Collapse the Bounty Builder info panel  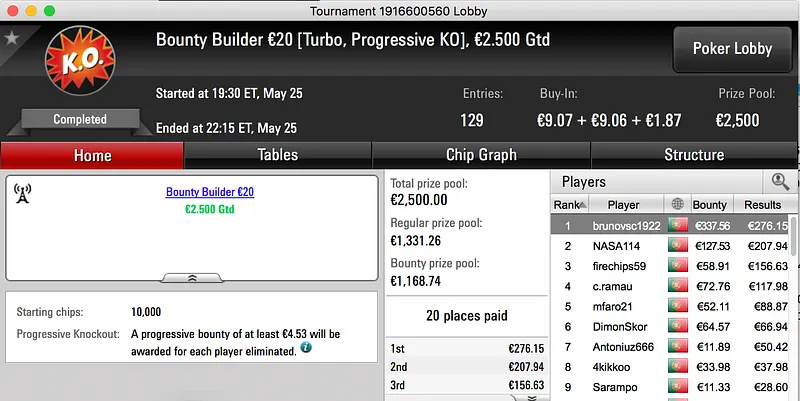point(192,278)
